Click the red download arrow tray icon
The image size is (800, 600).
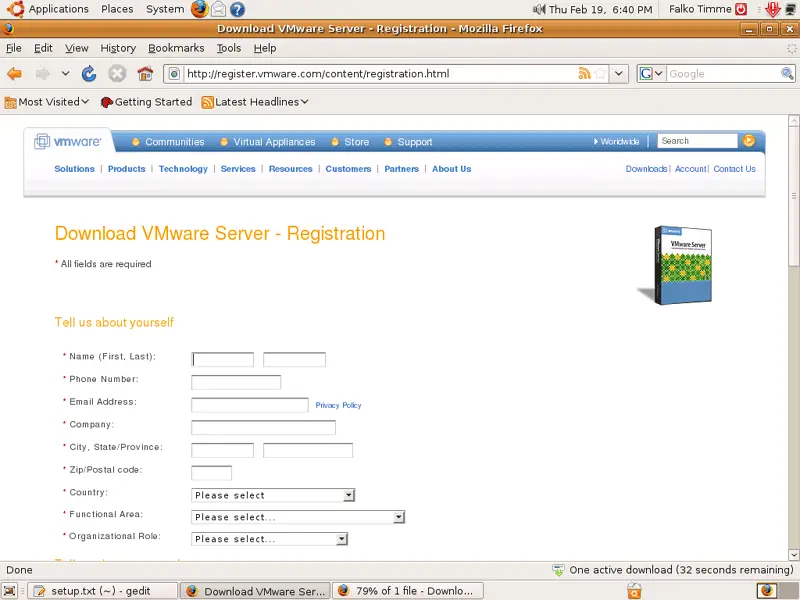click(x=772, y=9)
